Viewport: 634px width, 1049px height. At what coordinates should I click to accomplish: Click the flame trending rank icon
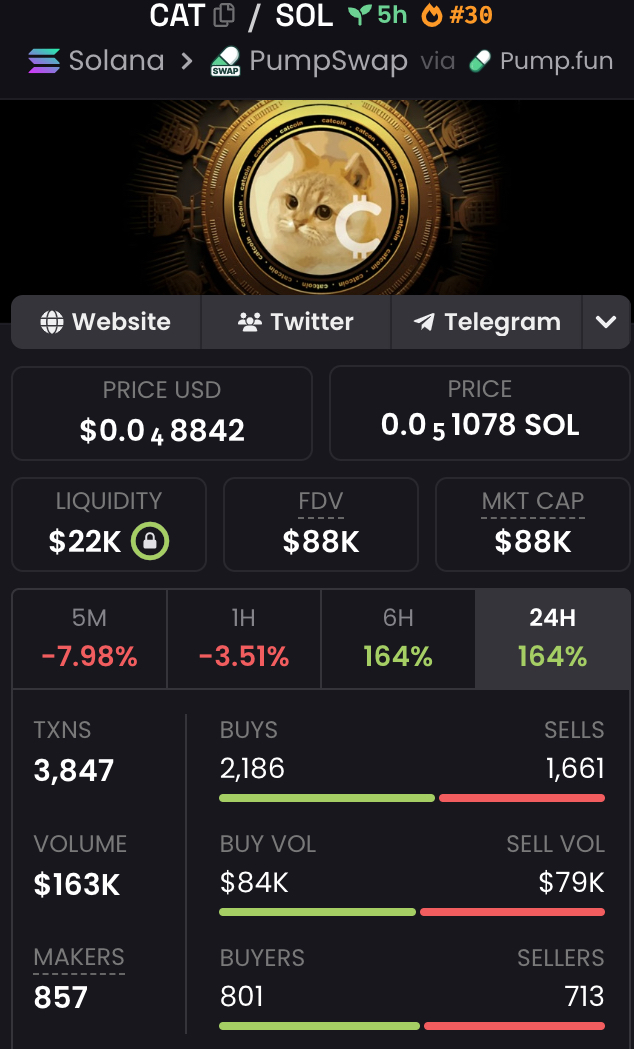pyautogui.click(x=431, y=16)
